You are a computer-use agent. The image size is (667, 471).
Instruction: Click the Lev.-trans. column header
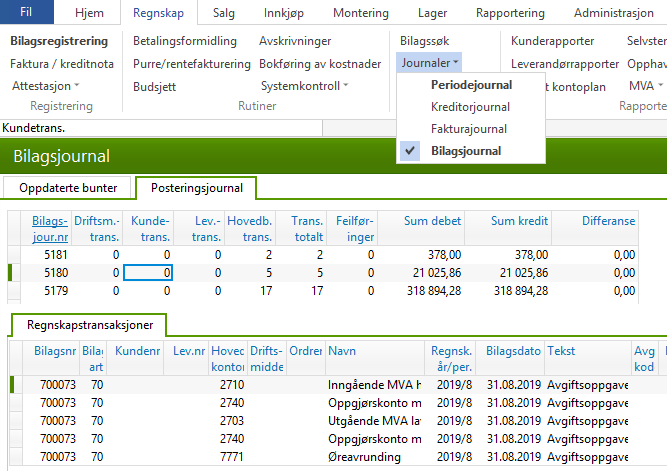199,228
